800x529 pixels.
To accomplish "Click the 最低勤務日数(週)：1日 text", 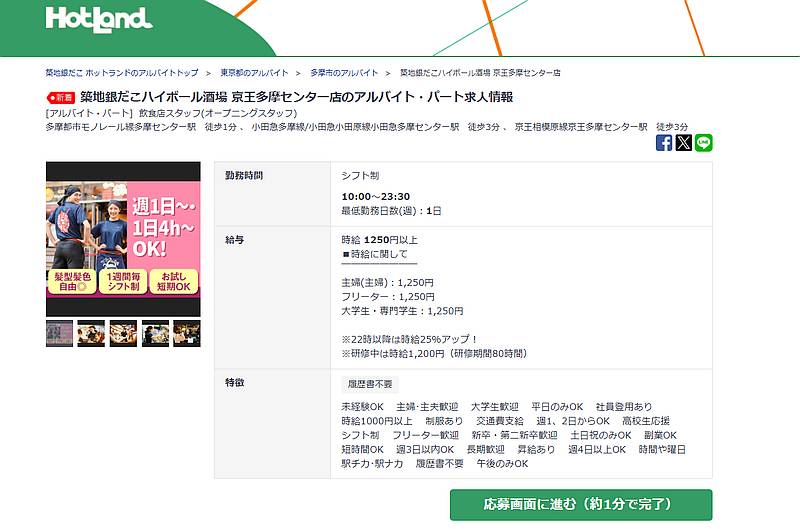I will 391,211.
